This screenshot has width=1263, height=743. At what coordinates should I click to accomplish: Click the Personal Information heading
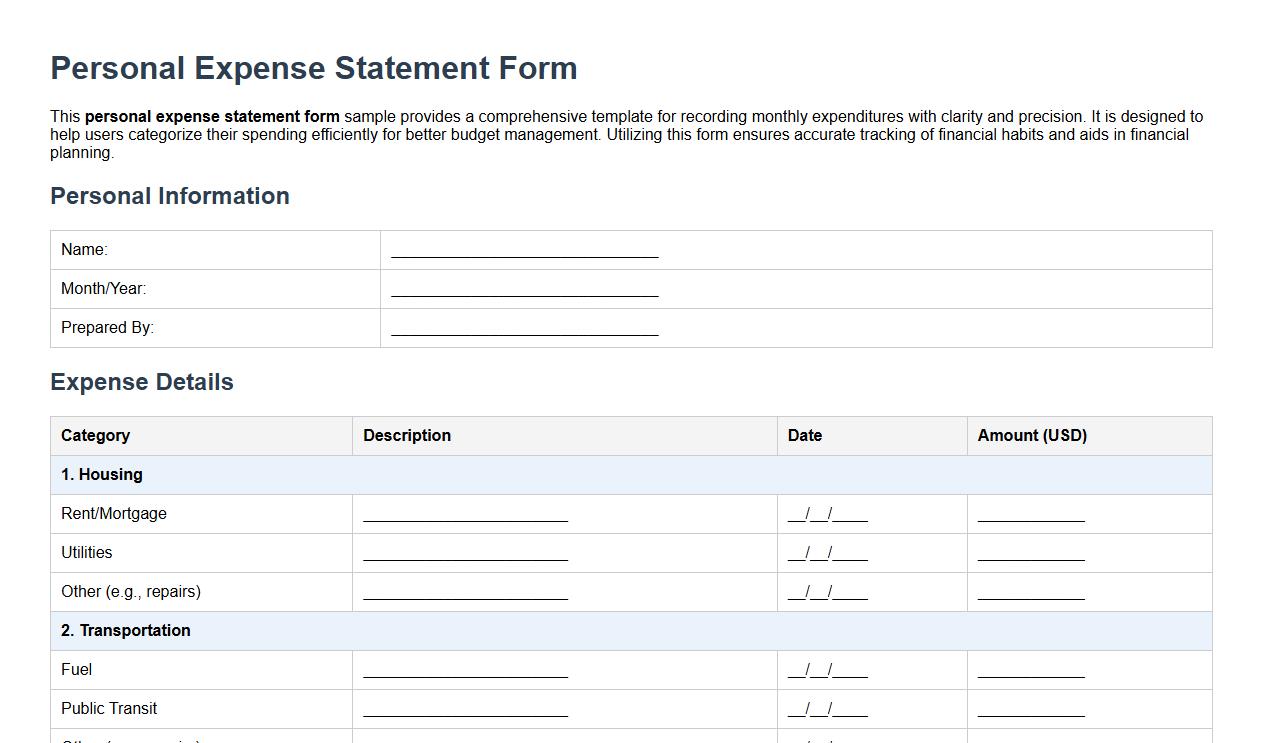click(170, 196)
